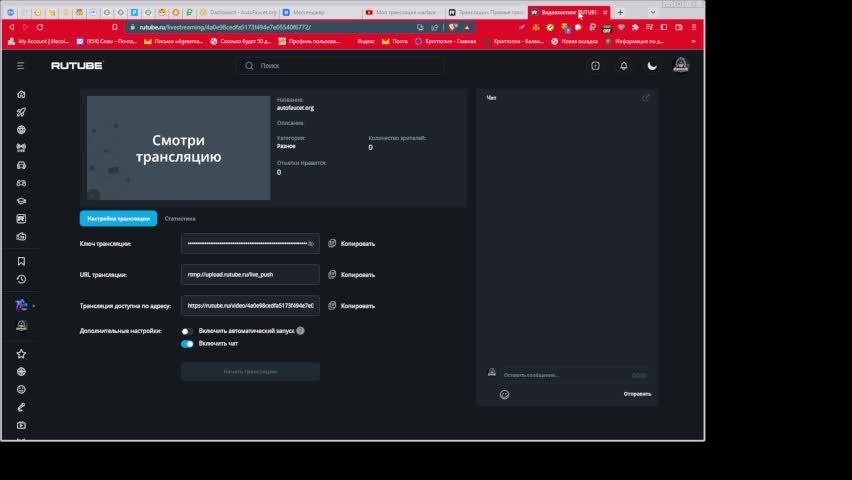Open the pencil icon in the sidebar
Viewport: 852px width, 480px height.
pos(21,408)
